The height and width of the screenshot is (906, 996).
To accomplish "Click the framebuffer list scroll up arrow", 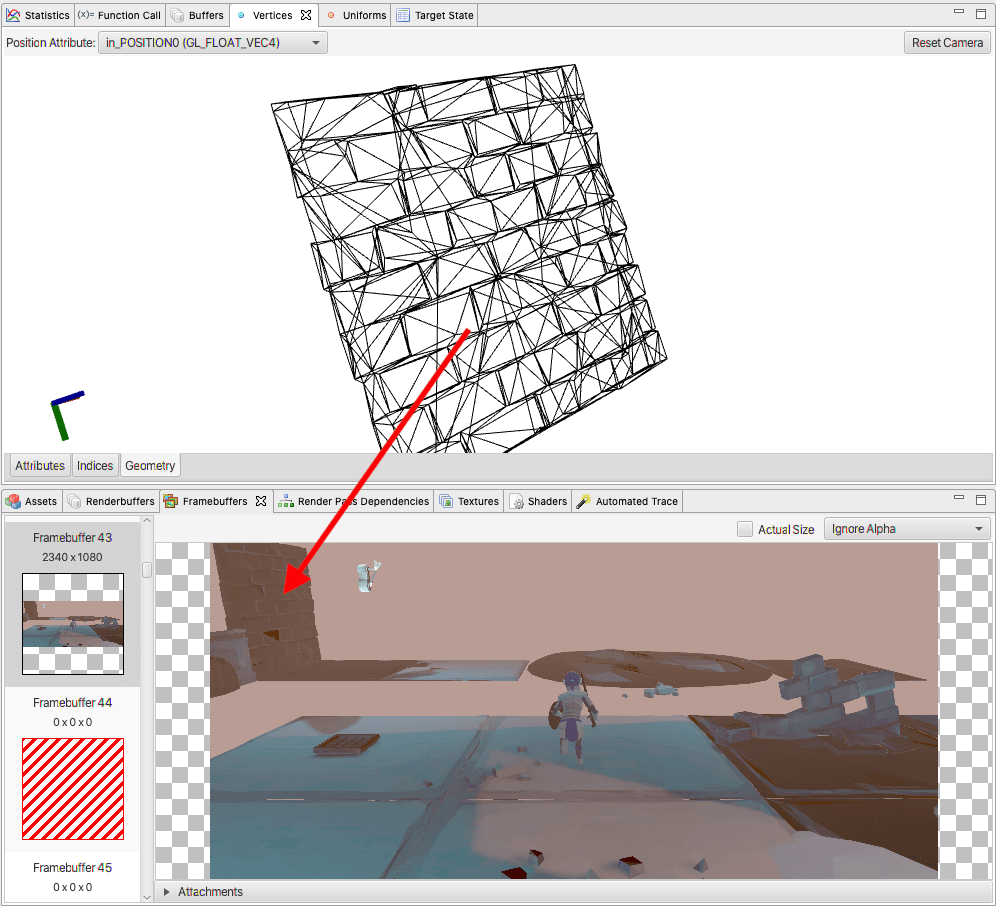I will (147, 520).
